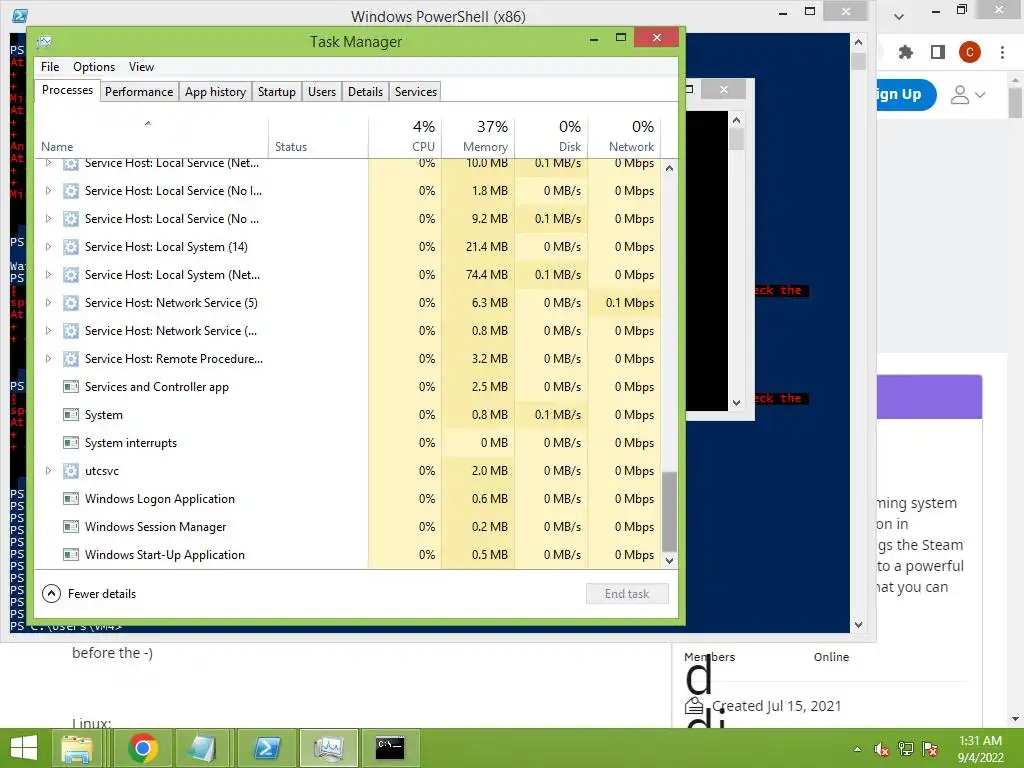Image resolution: width=1024 pixels, height=768 pixels.
Task: Select the Services and Controller app row text
Action: click(157, 387)
